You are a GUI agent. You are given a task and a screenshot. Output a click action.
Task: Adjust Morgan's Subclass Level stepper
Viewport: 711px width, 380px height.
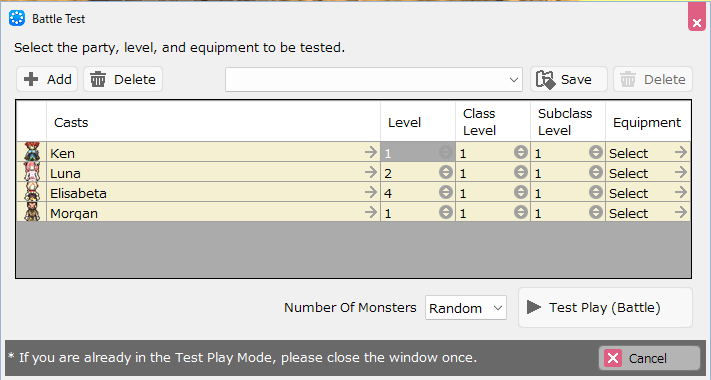(596, 212)
